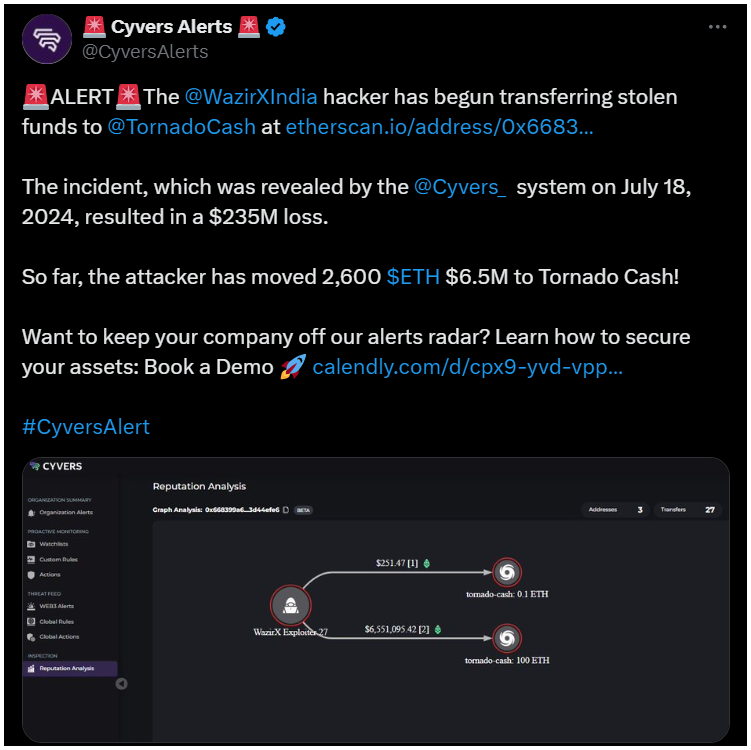Open the @WazirXIndia mention link
The width and height of the screenshot is (751, 750).
(251, 97)
